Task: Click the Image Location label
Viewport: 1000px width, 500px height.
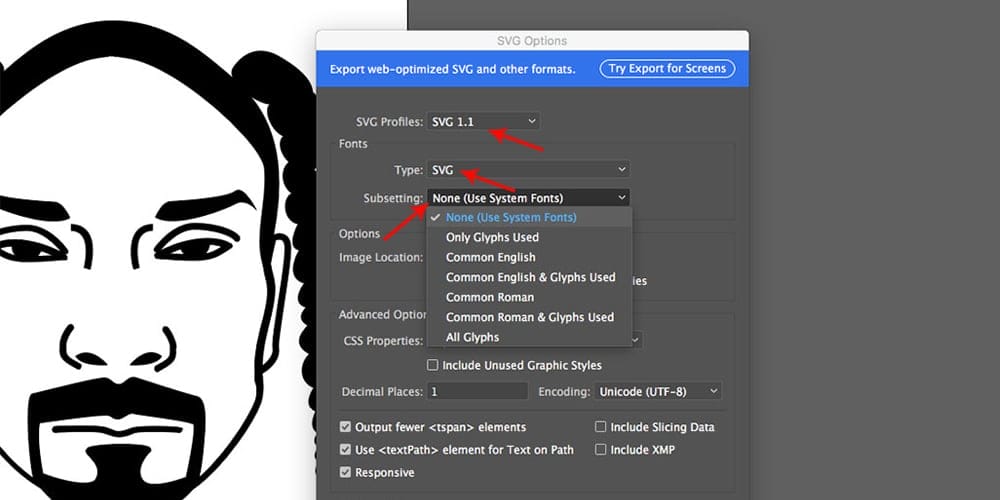Action: coord(381,257)
